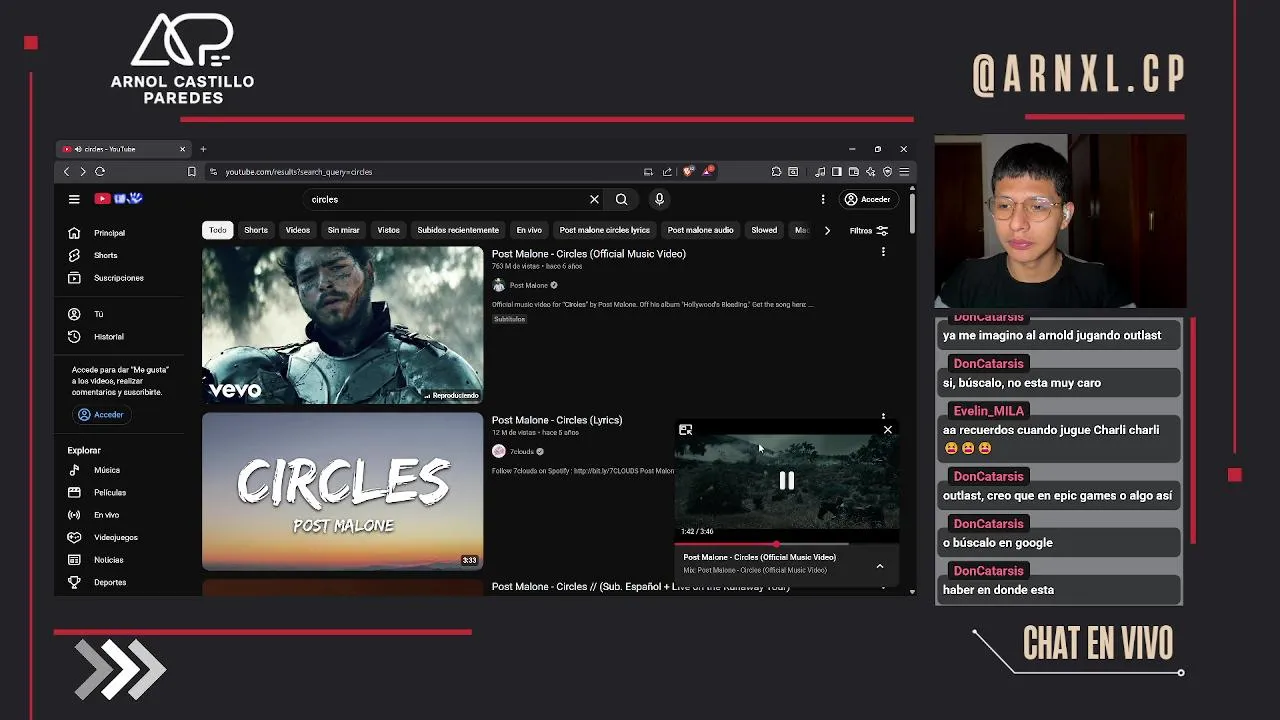This screenshot has height=720, width=1280.
Task: Click the YouTube logo
Action: 119,199
